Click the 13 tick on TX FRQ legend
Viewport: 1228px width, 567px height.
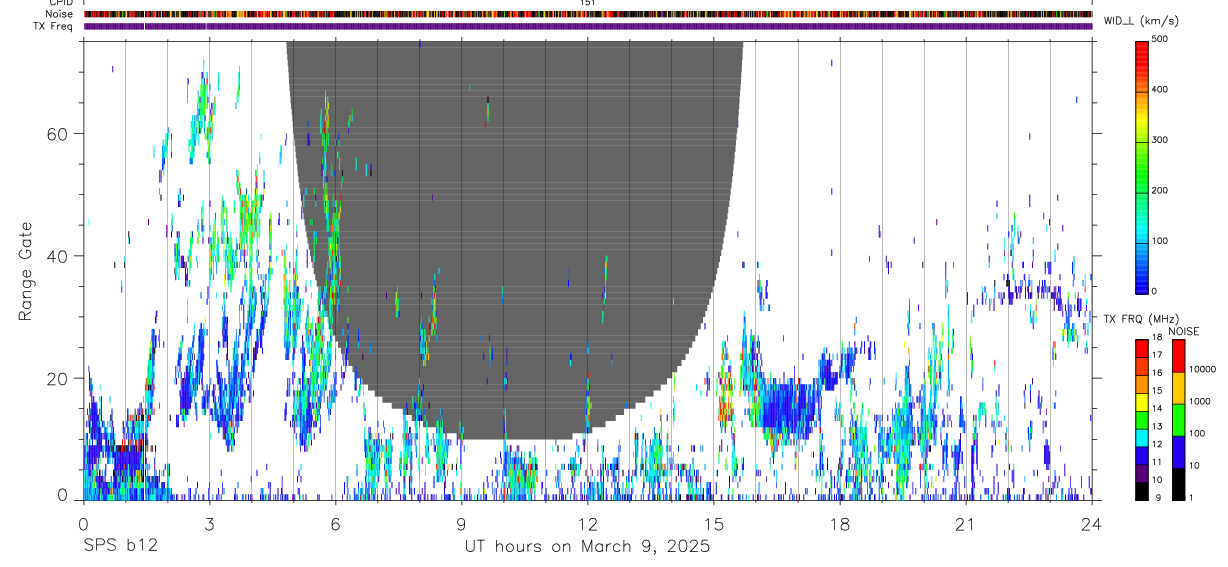tap(1157, 426)
